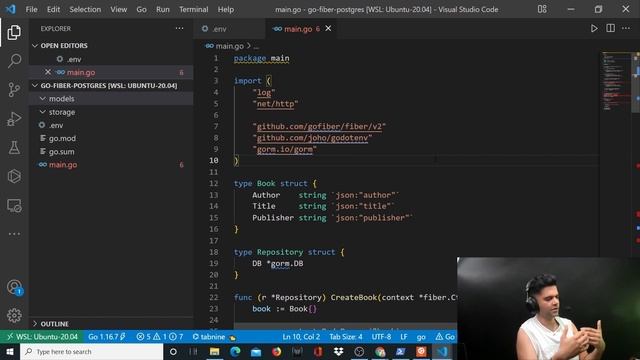Close main.go in Open Editors list

point(48,72)
